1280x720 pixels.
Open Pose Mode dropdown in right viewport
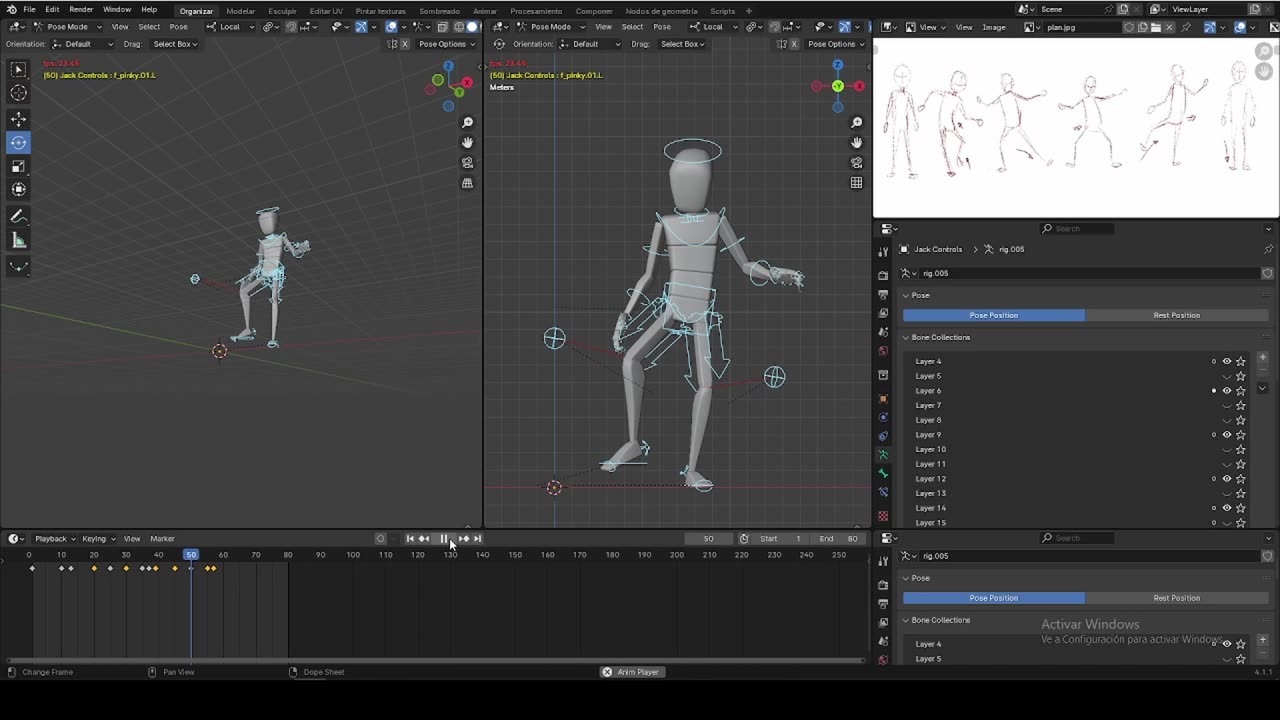point(550,27)
